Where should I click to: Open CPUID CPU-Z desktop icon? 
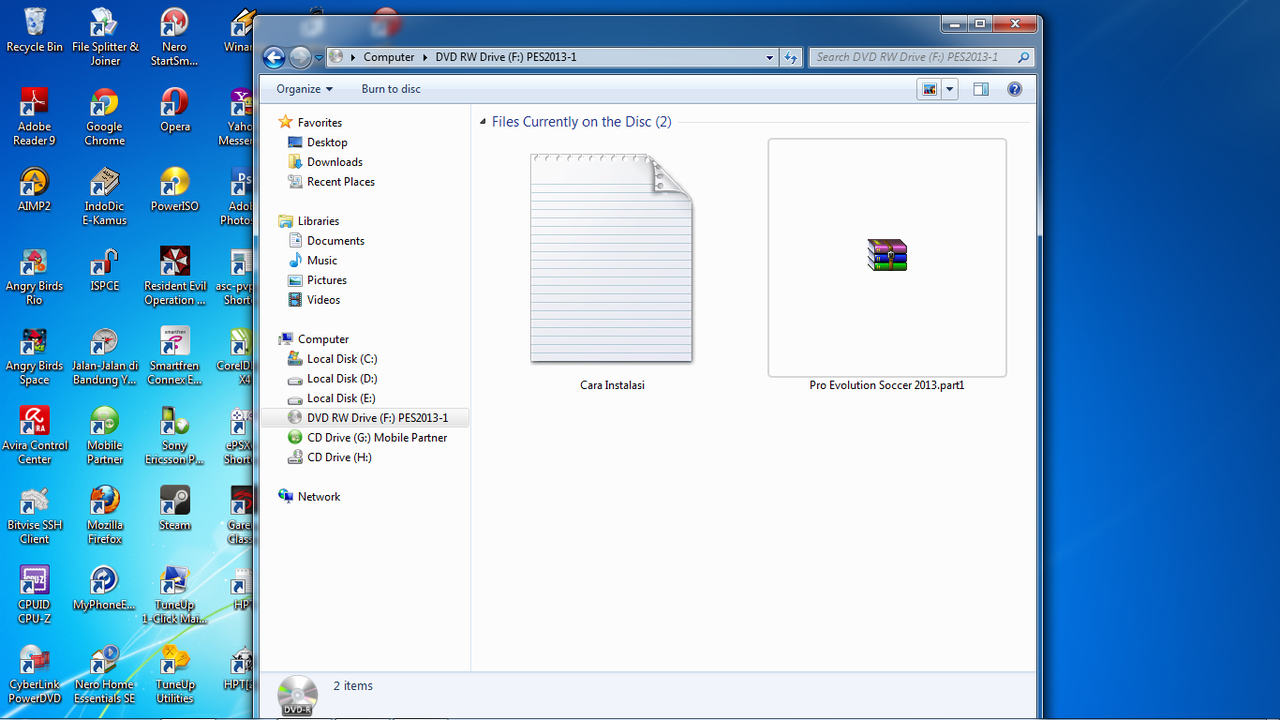coord(34,596)
